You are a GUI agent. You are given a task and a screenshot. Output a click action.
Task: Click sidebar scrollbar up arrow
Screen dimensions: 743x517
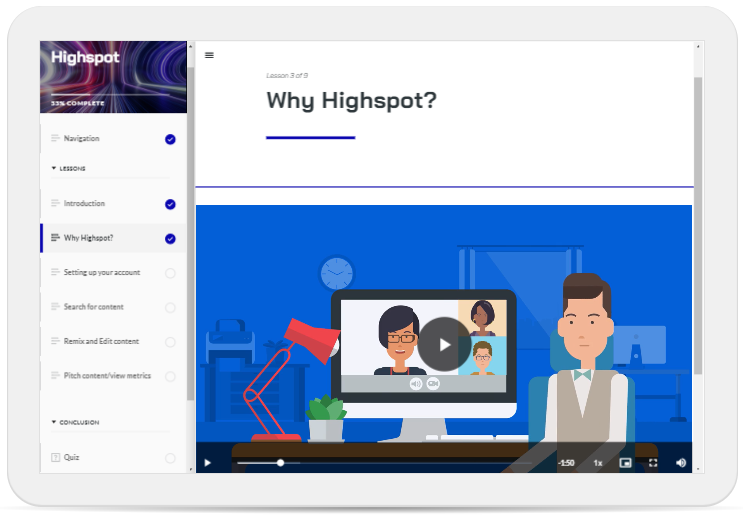tap(190, 46)
